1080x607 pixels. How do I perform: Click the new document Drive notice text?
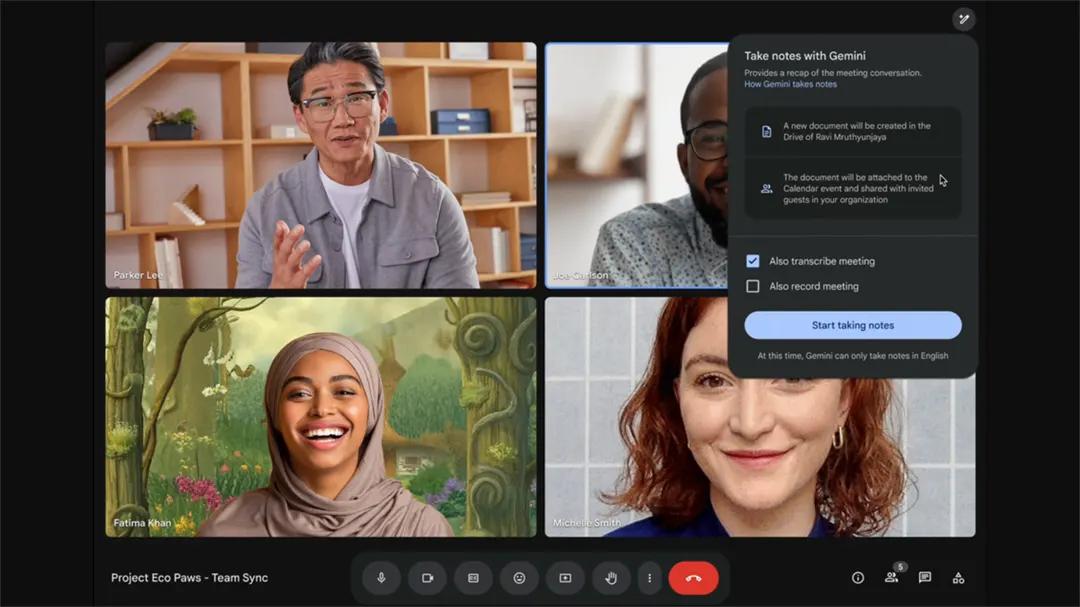click(x=857, y=132)
